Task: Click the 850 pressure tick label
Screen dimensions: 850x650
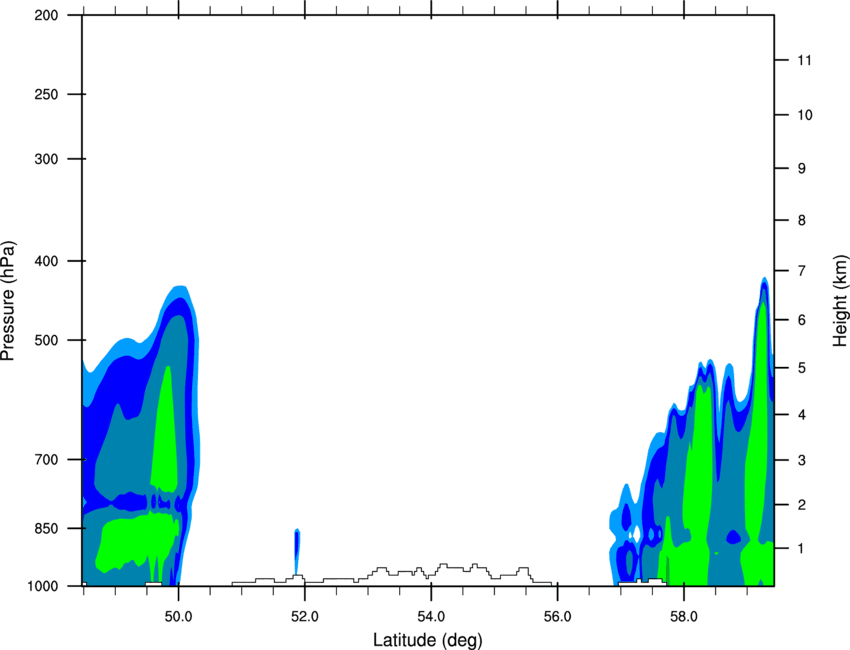Action: pyautogui.click(x=46, y=528)
